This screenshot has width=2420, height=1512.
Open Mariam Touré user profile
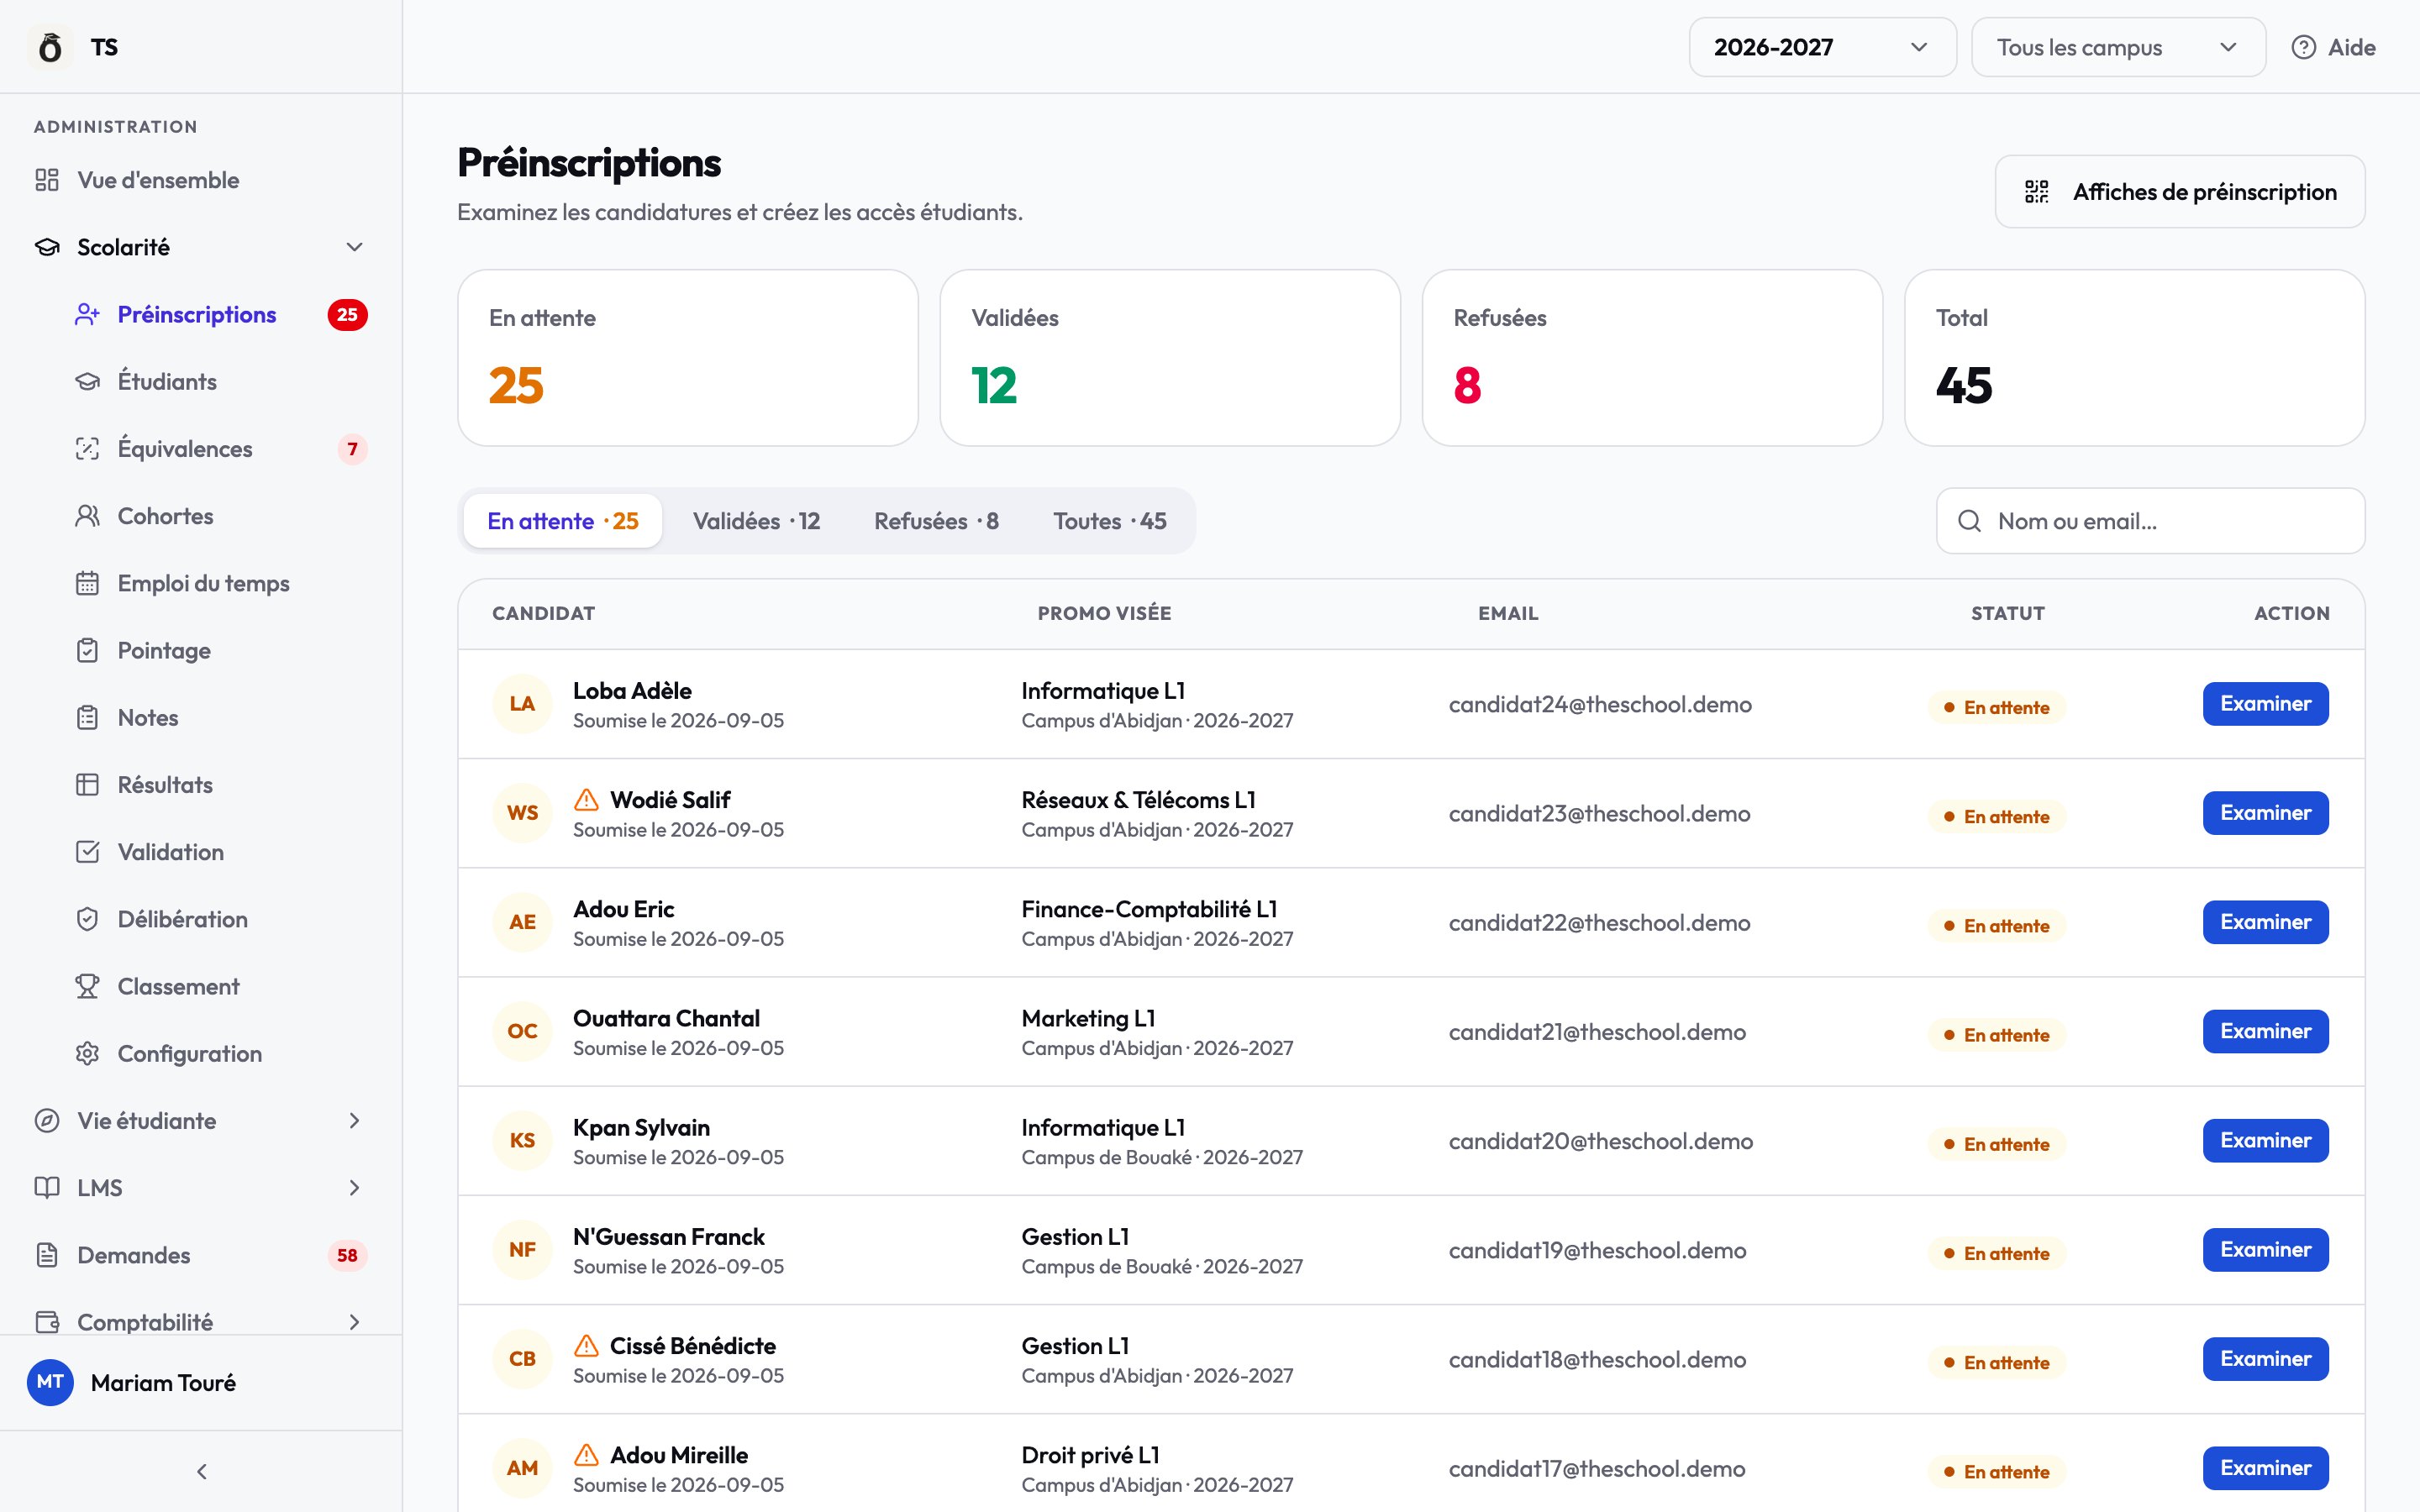tap(200, 1382)
